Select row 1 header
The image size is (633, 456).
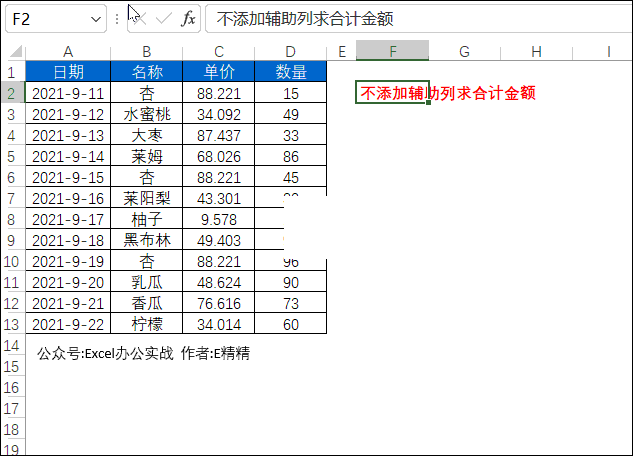point(11,72)
